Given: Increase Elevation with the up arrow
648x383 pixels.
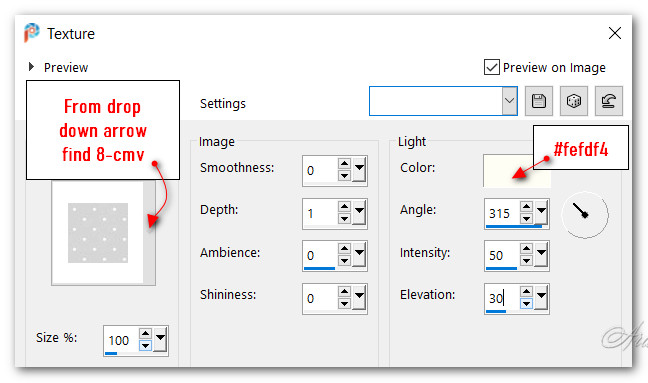Looking at the screenshot, I should pyautogui.click(x=526, y=291).
